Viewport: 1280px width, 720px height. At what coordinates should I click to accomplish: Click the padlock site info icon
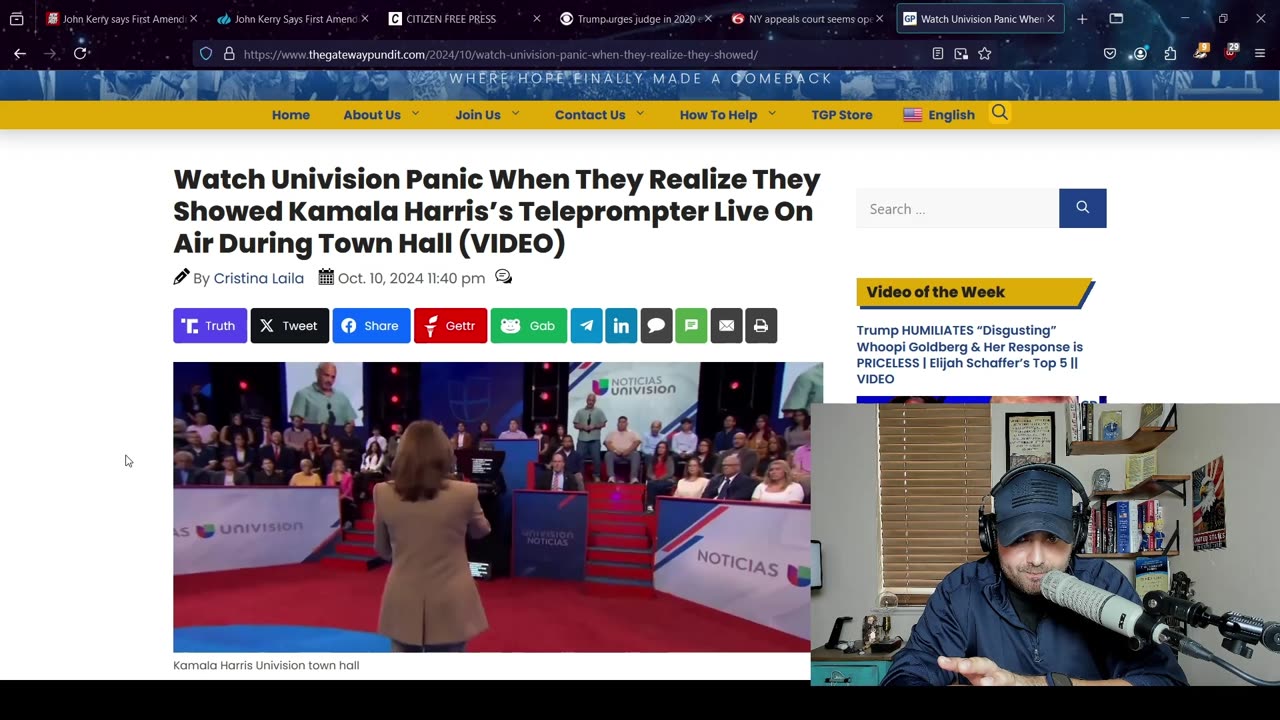coord(229,54)
